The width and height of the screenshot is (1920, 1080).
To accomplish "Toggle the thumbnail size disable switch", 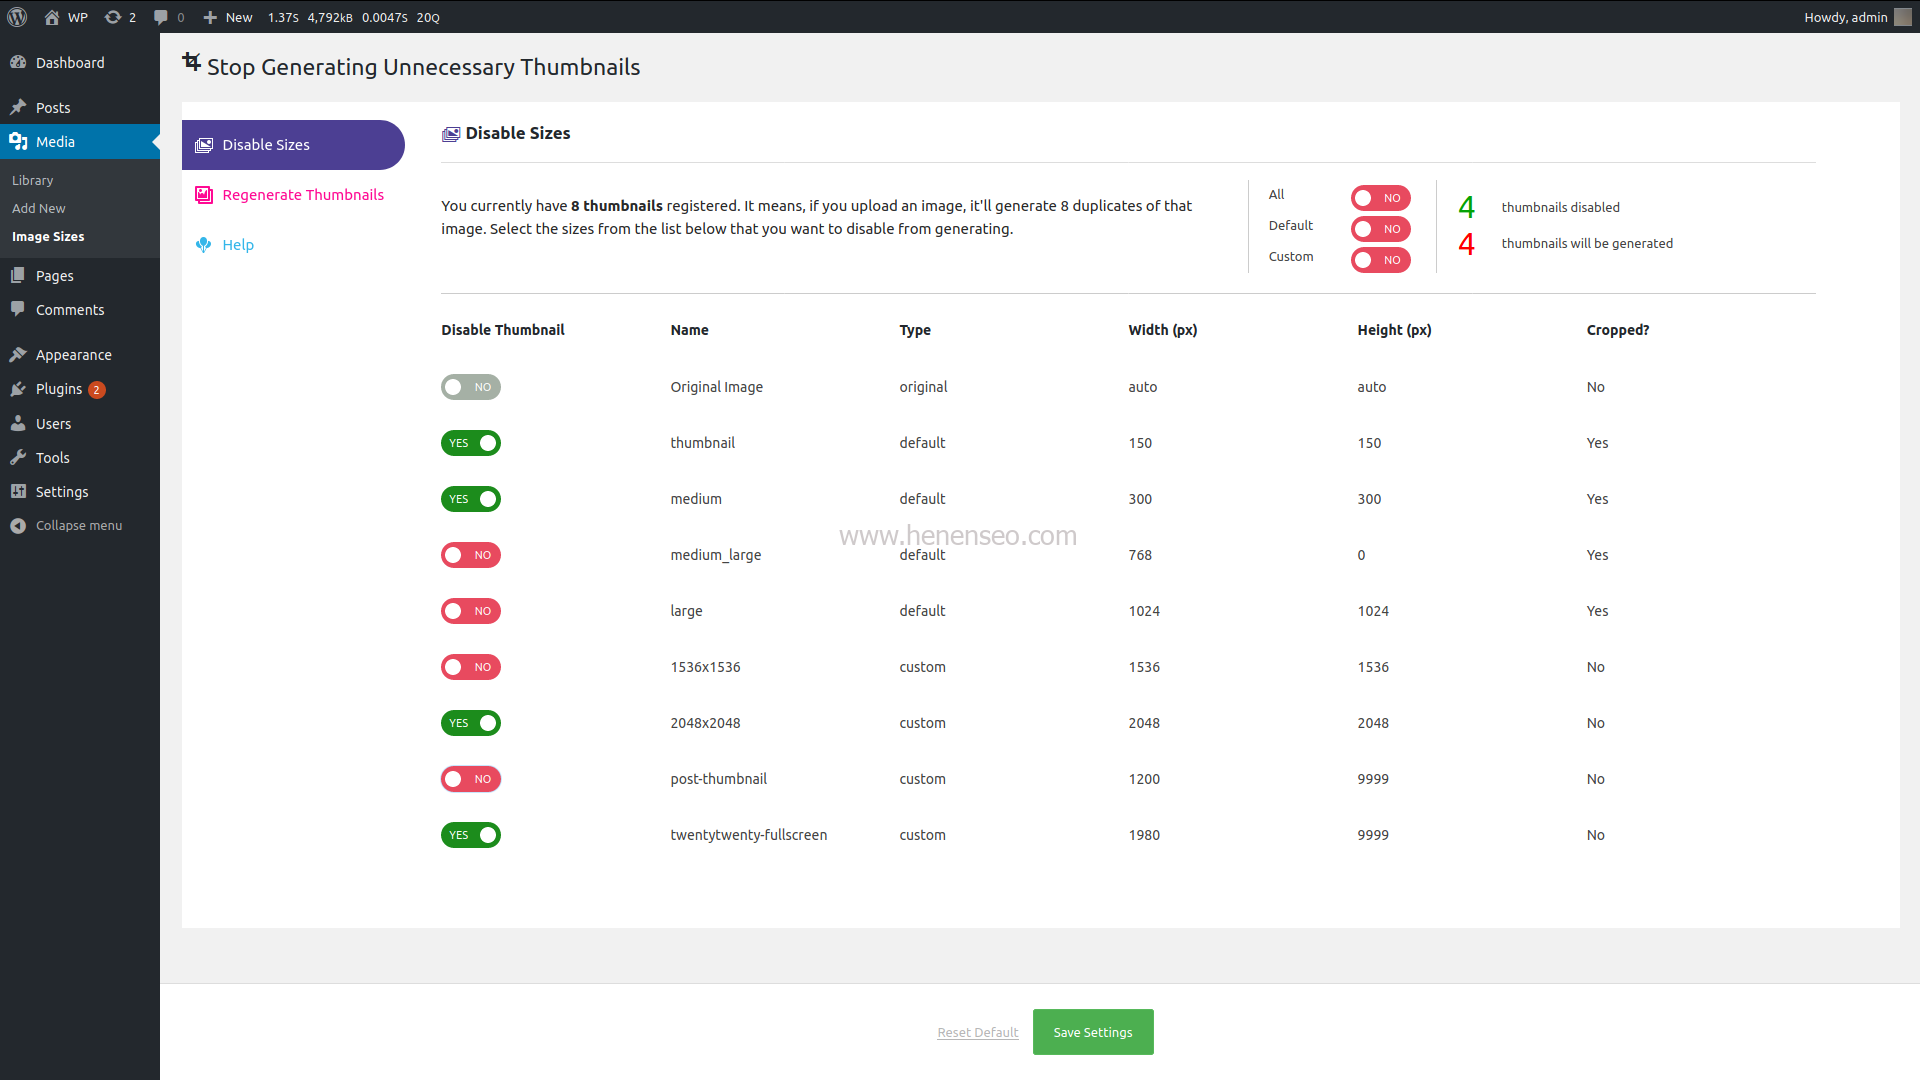I will coord(471,443).
